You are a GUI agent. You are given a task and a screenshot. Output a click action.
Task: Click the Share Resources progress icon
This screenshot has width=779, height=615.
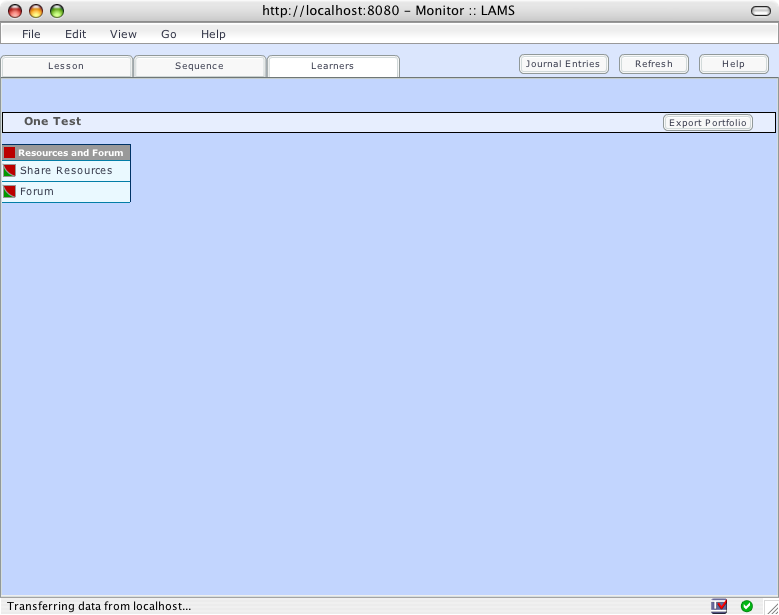point(10,171)
